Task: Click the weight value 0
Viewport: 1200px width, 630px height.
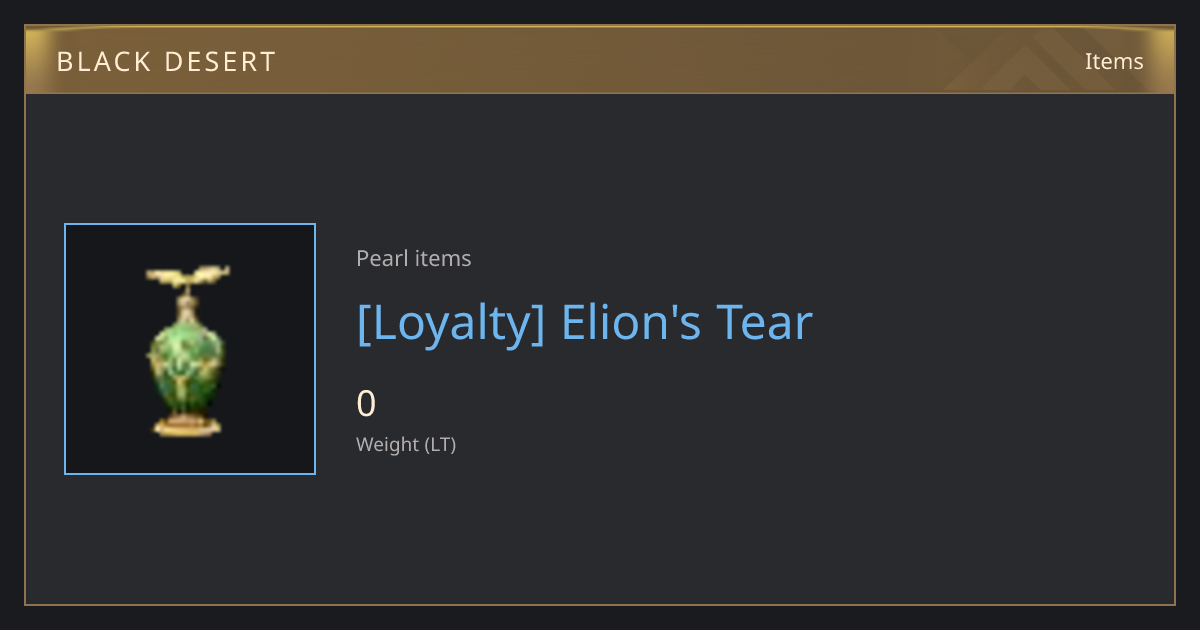Action: (x=366, y=404)
